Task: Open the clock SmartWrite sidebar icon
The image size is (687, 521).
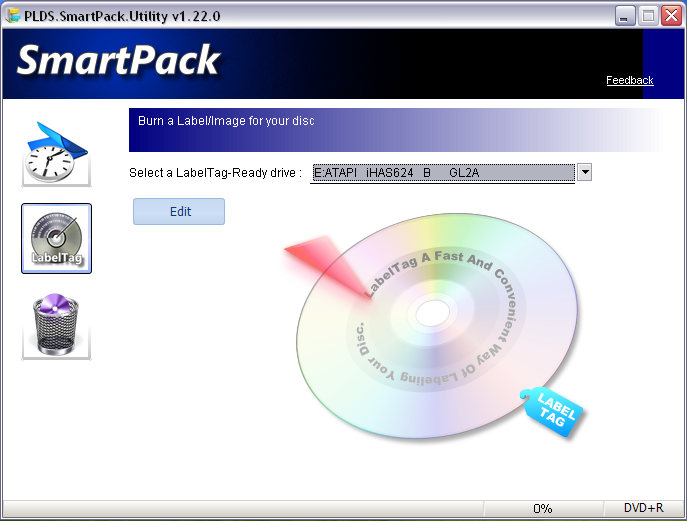Action: pos(57,153)
